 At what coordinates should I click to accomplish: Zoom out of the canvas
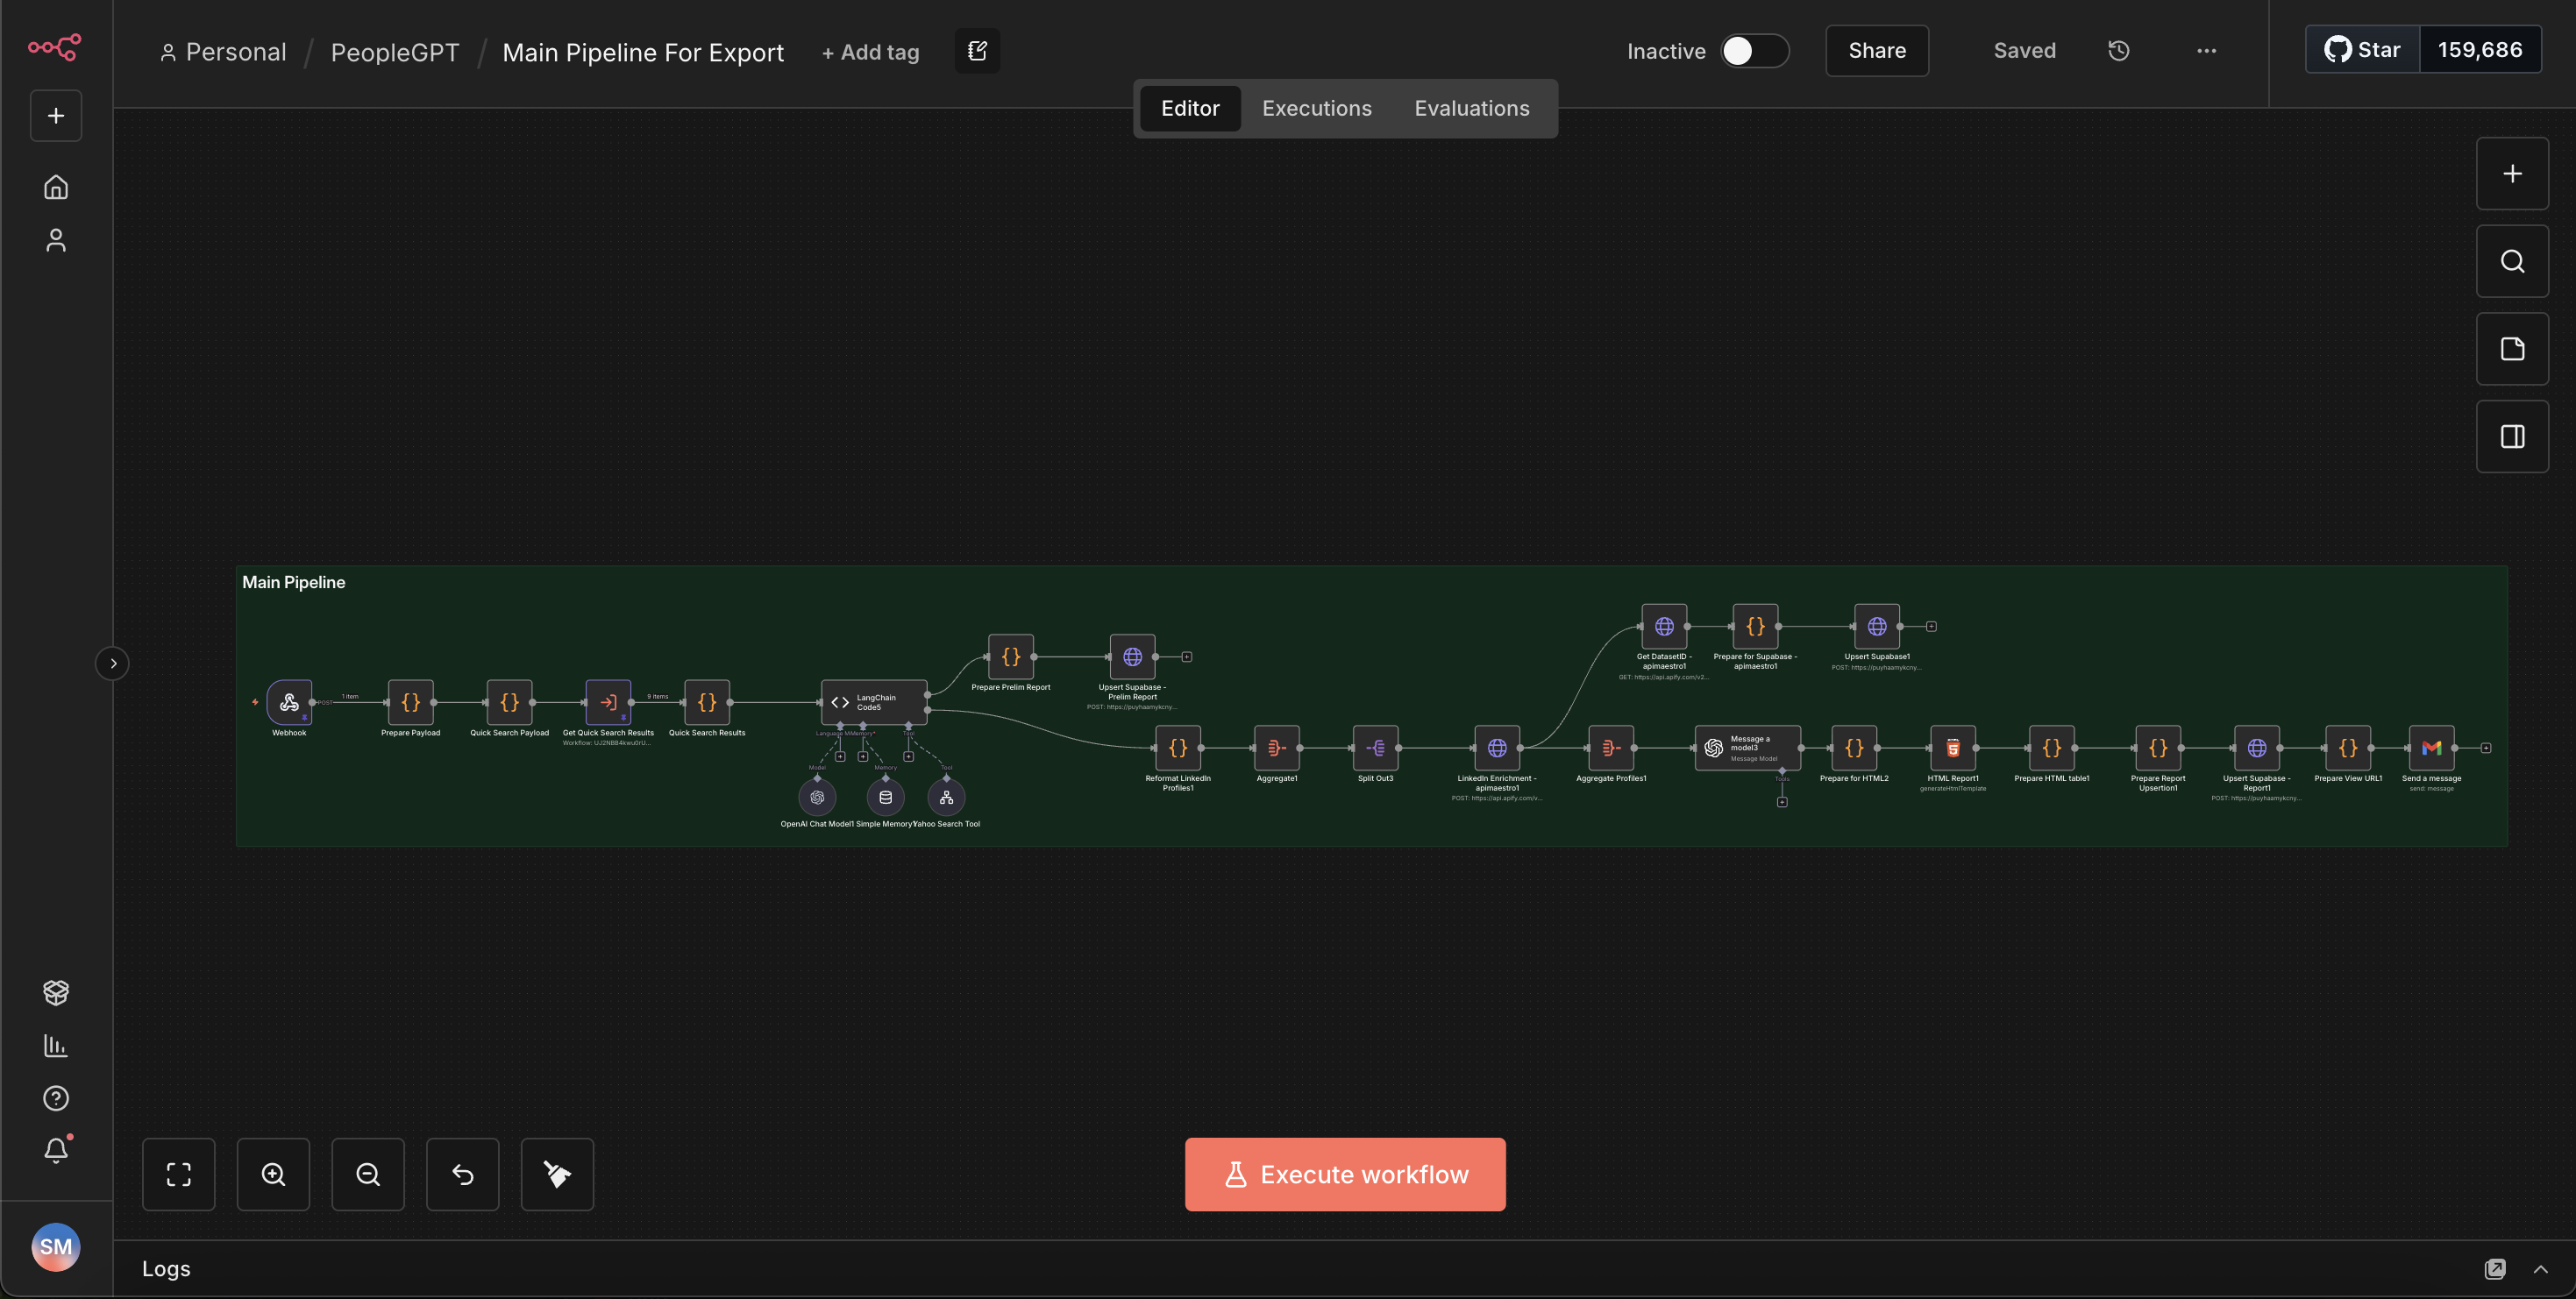(x=368, y=1174)
